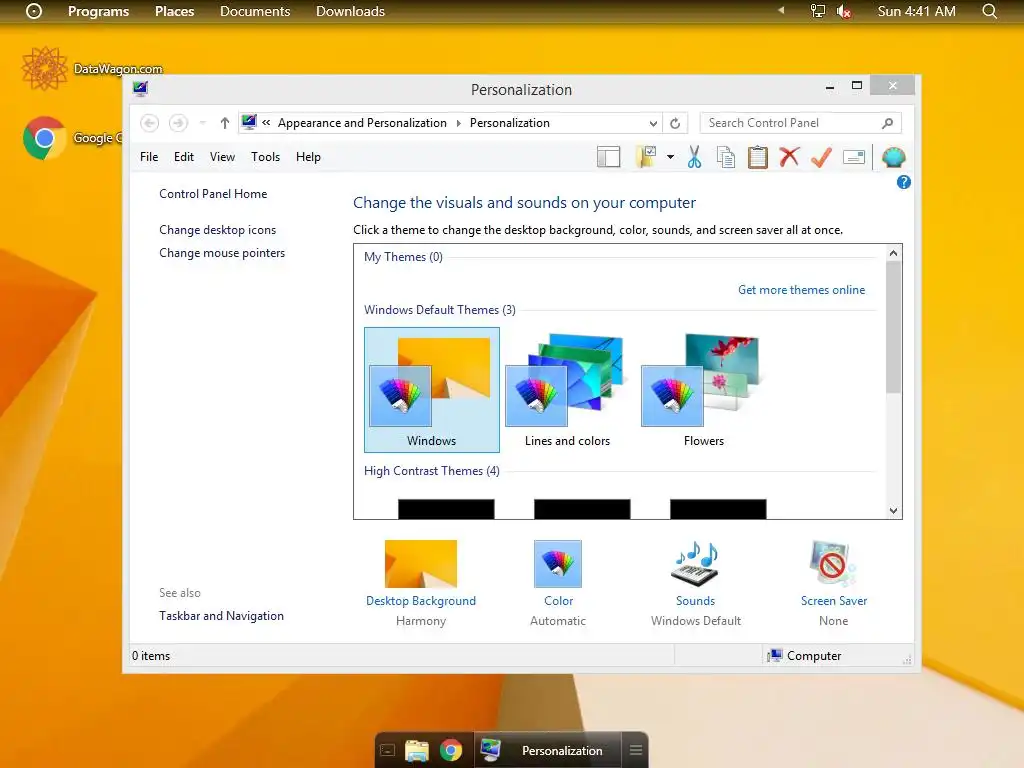Click the circle launcher icon top-left
The height and width of the screenshot is (768, 1024).
click(34, 11)
